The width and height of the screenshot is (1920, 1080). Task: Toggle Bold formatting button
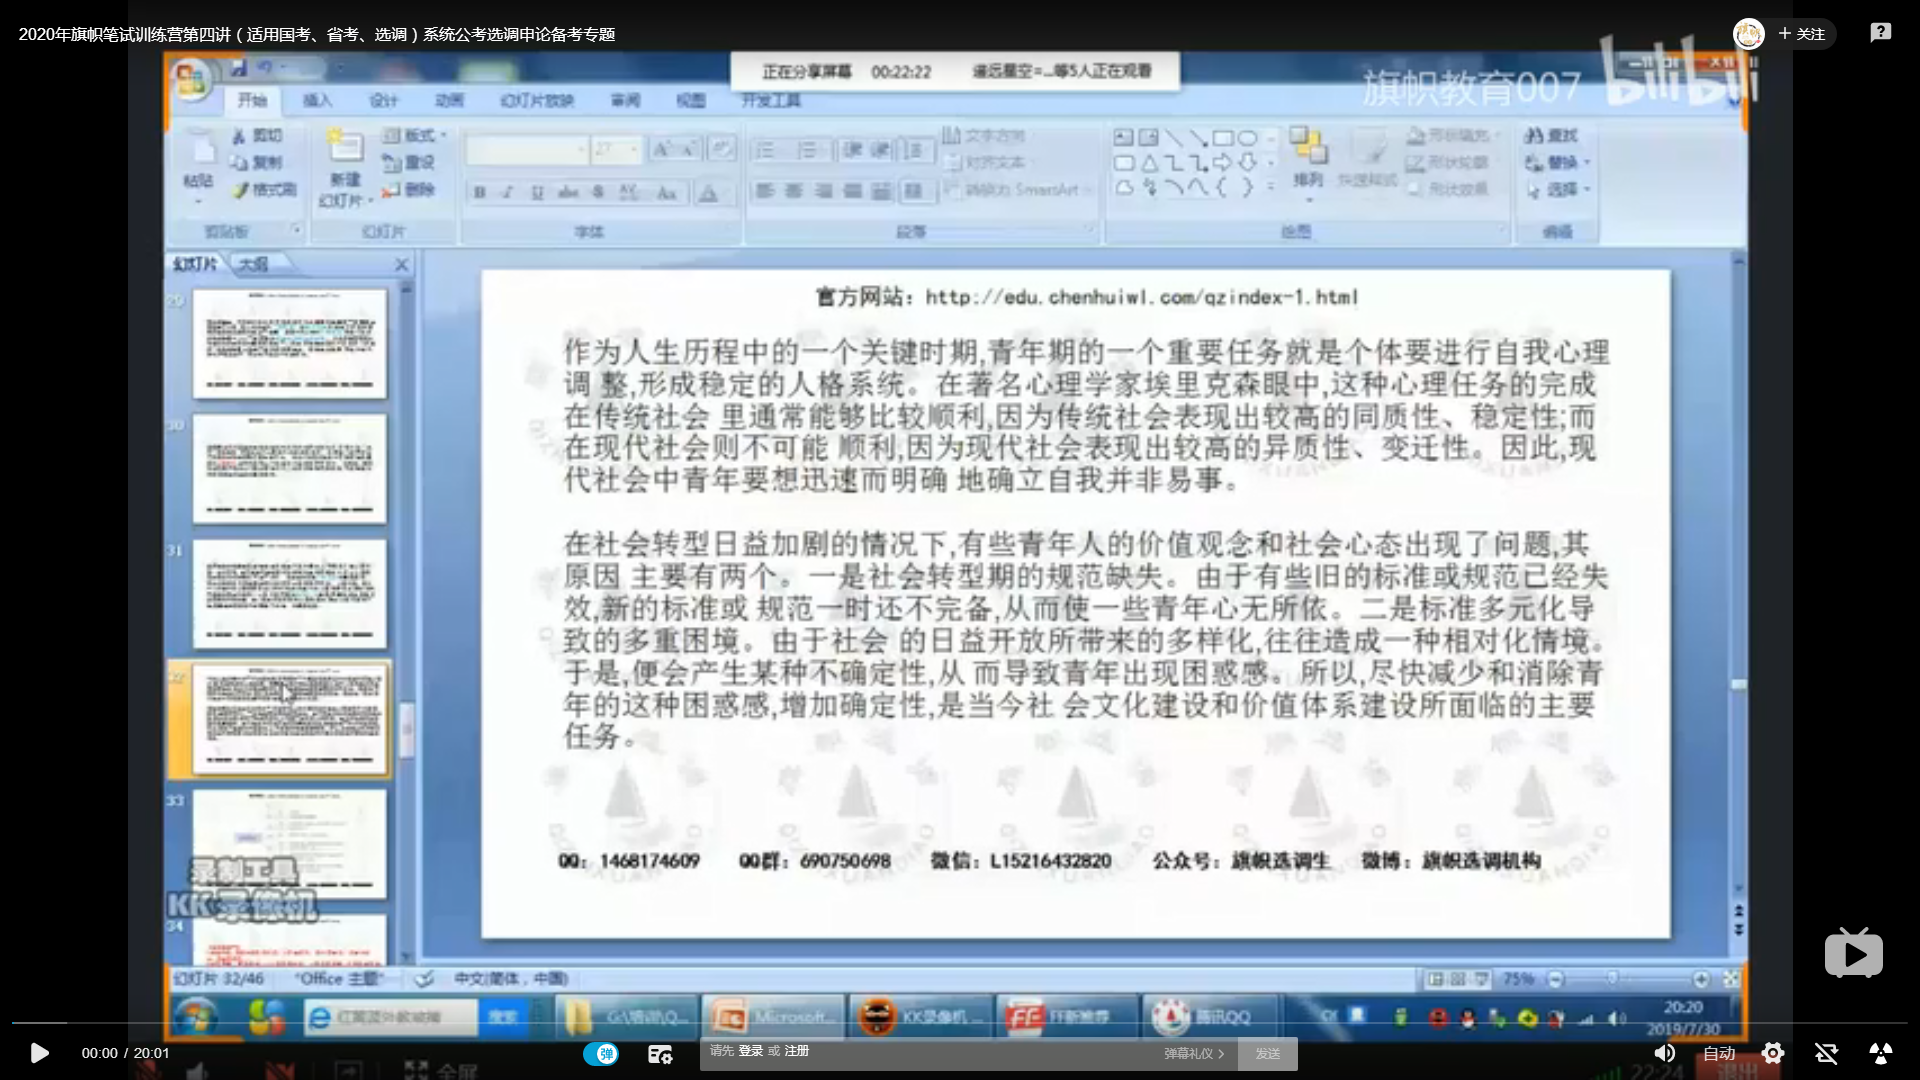tap(480, 192)
